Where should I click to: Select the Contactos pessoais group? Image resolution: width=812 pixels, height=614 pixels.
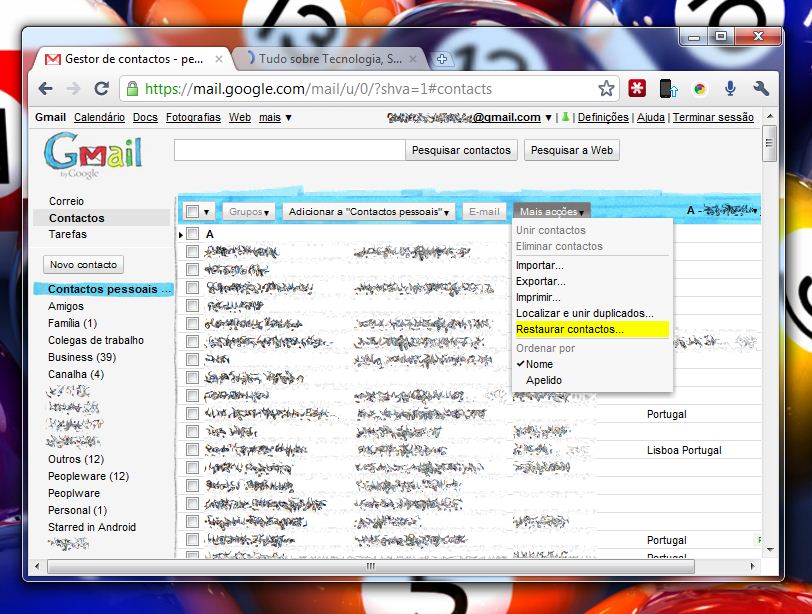[103, 289]
